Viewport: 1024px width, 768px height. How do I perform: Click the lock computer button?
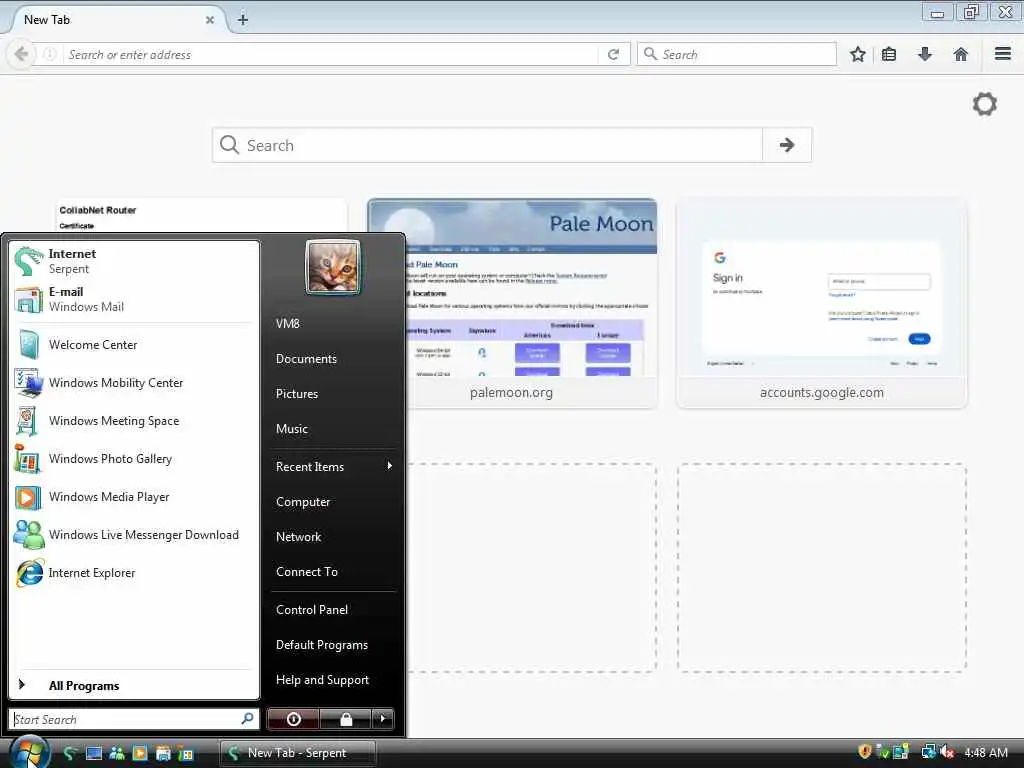coord(346,719)
